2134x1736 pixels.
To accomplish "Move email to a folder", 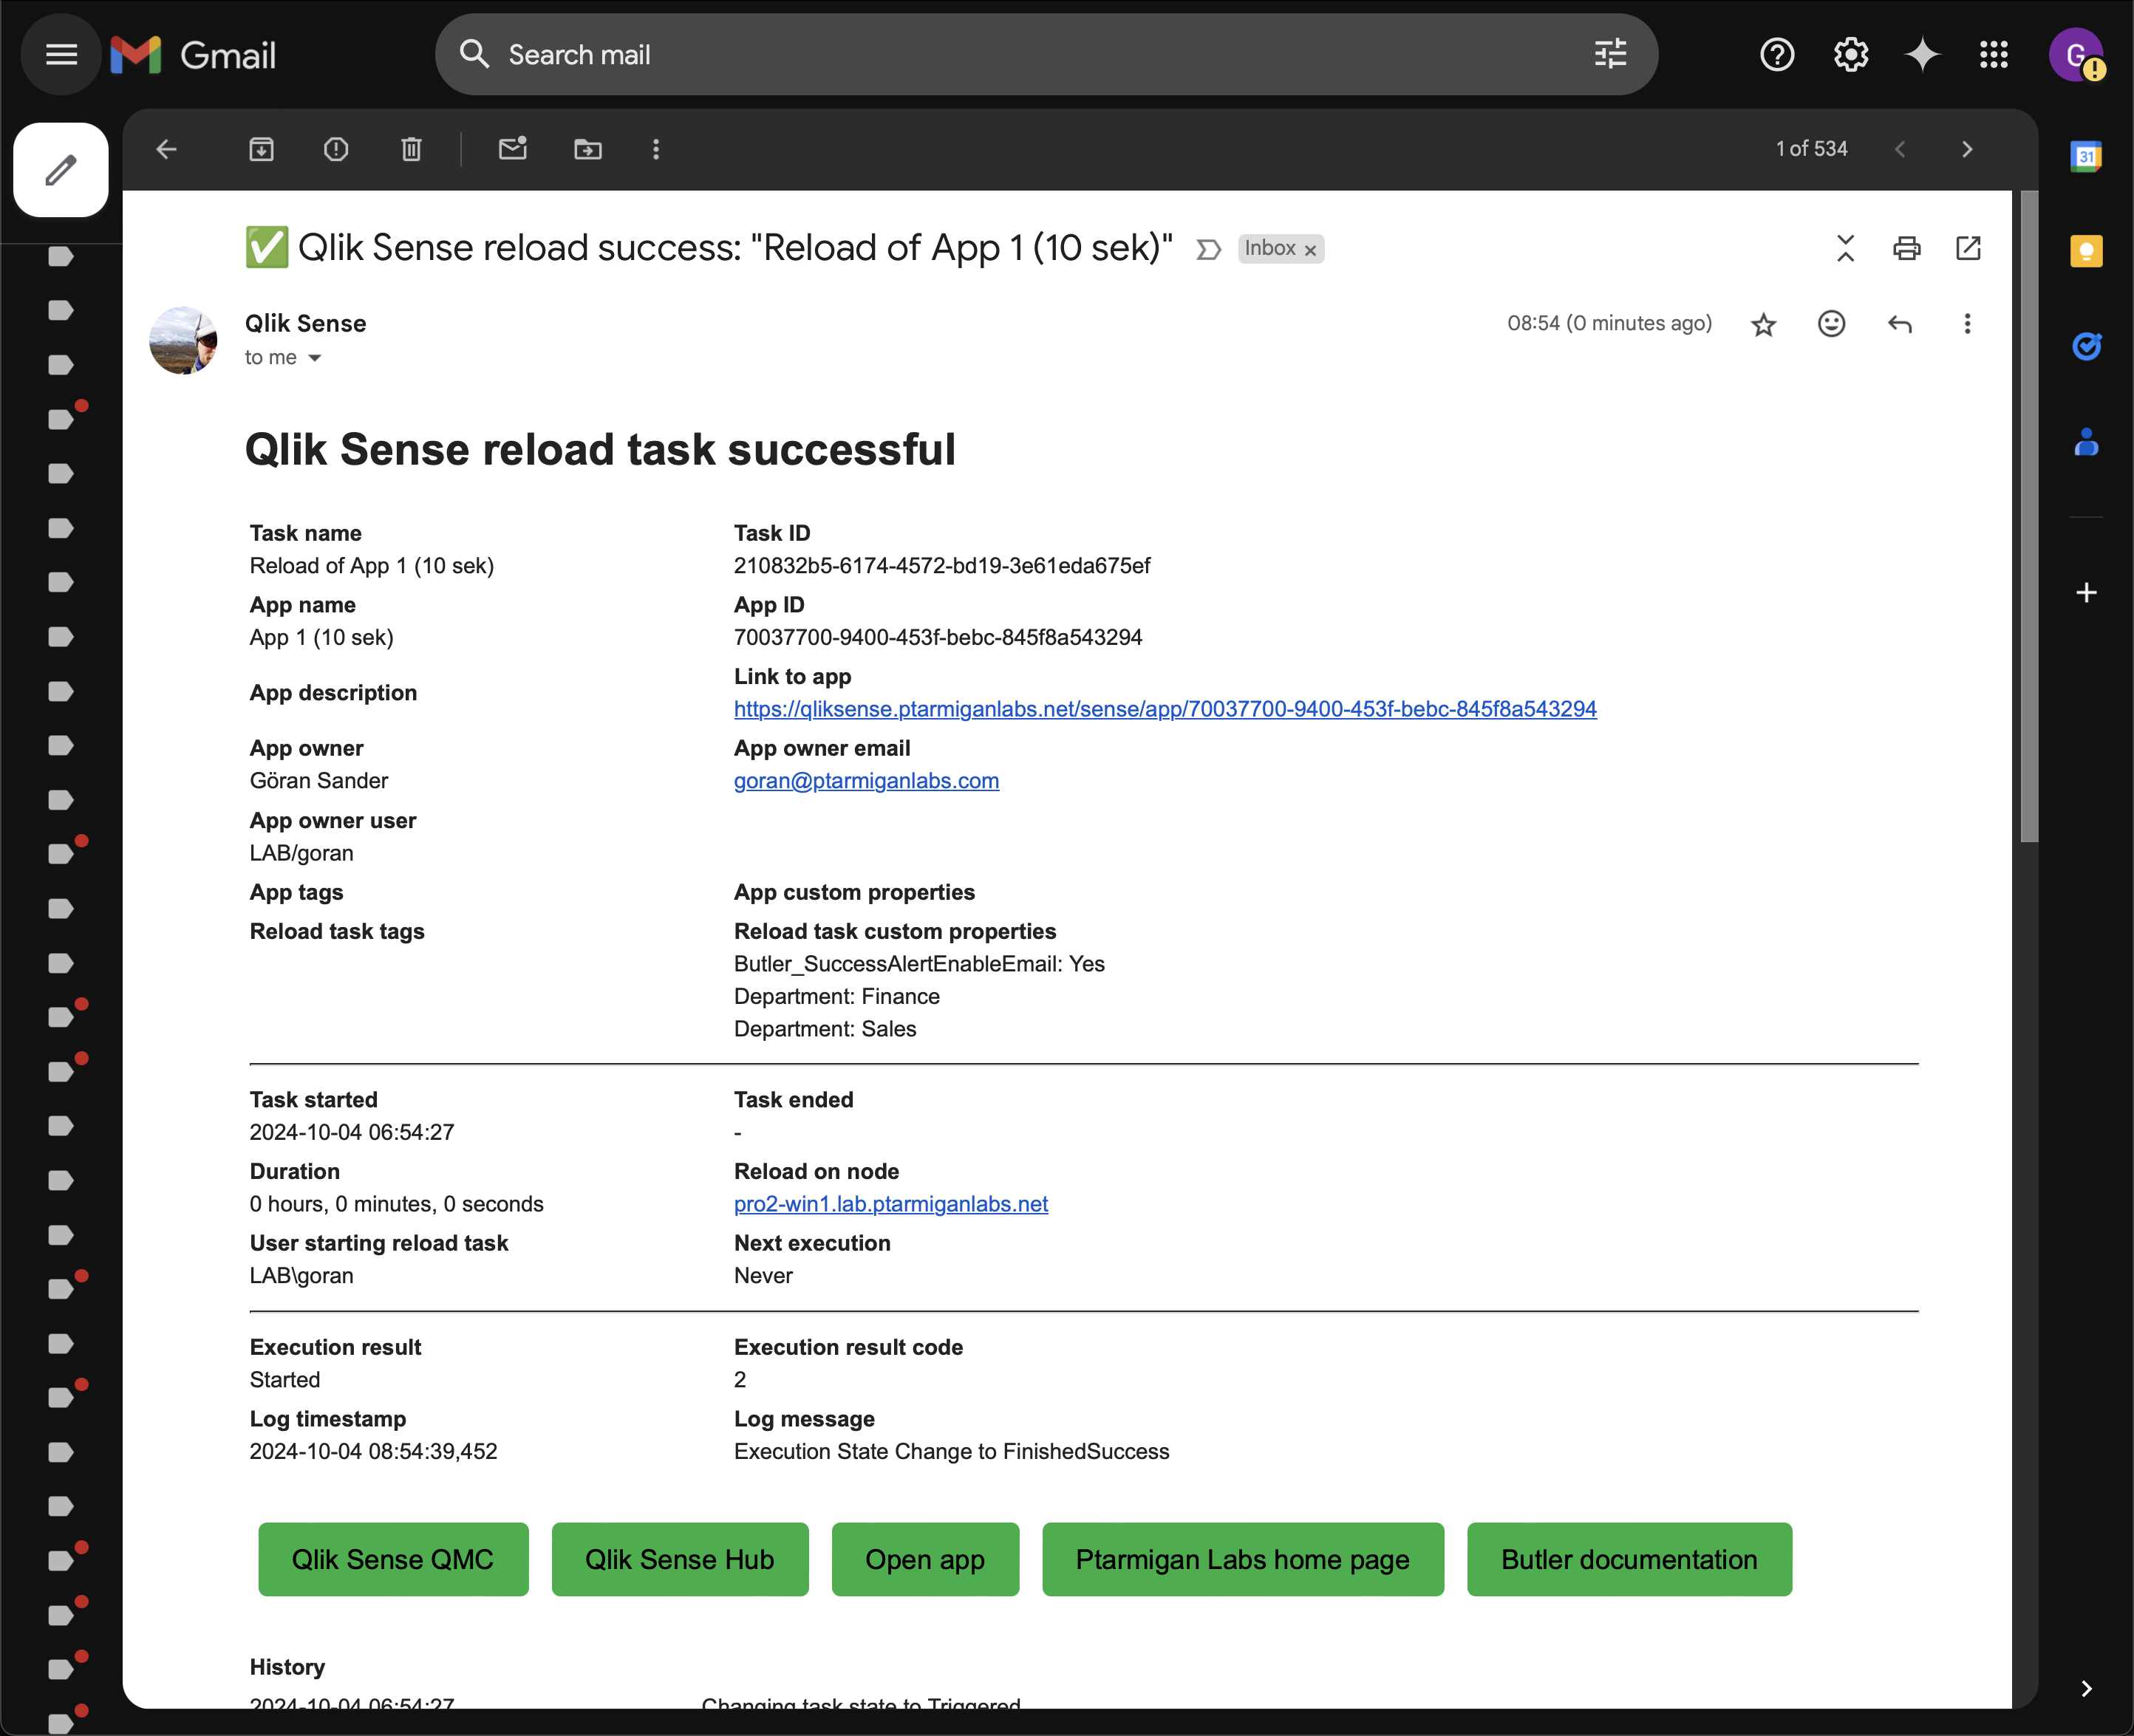I will tap(587, 149).
